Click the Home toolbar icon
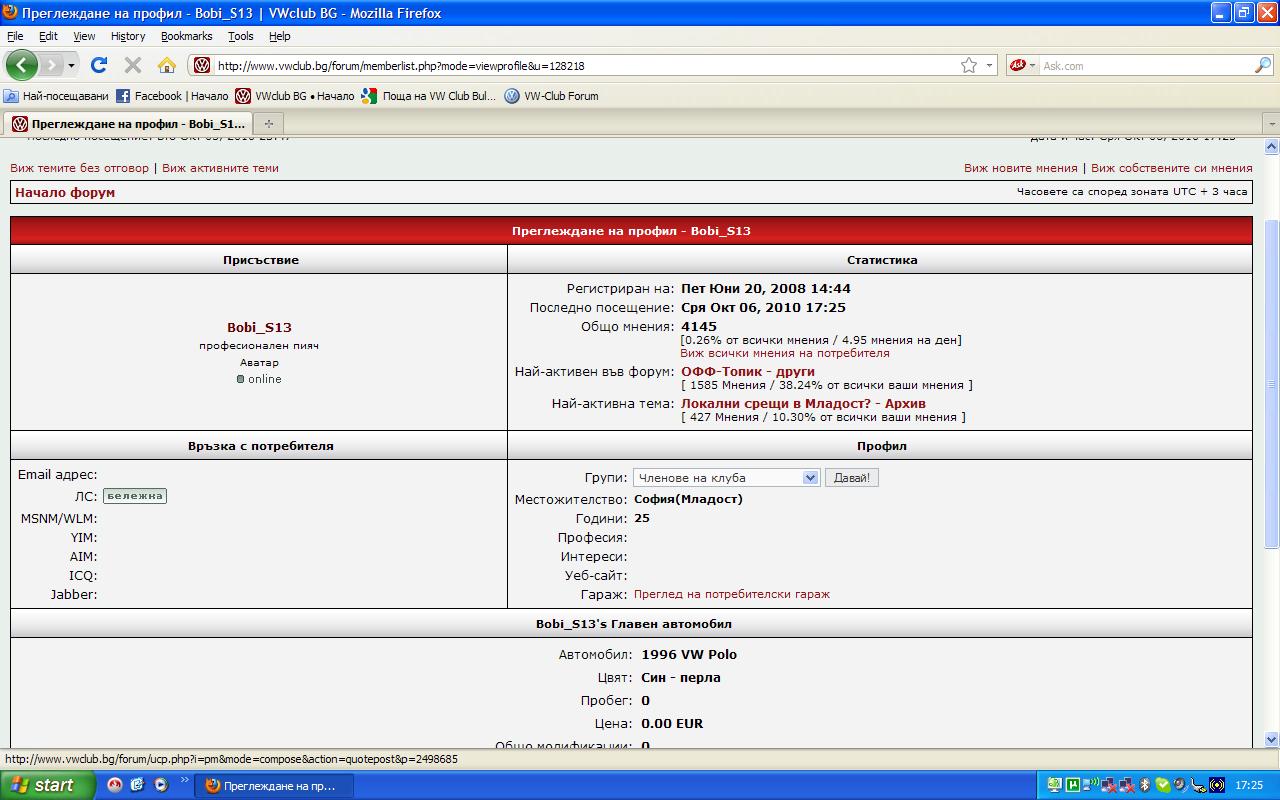Screen dimensions: 1280x800 pos(167,65)
